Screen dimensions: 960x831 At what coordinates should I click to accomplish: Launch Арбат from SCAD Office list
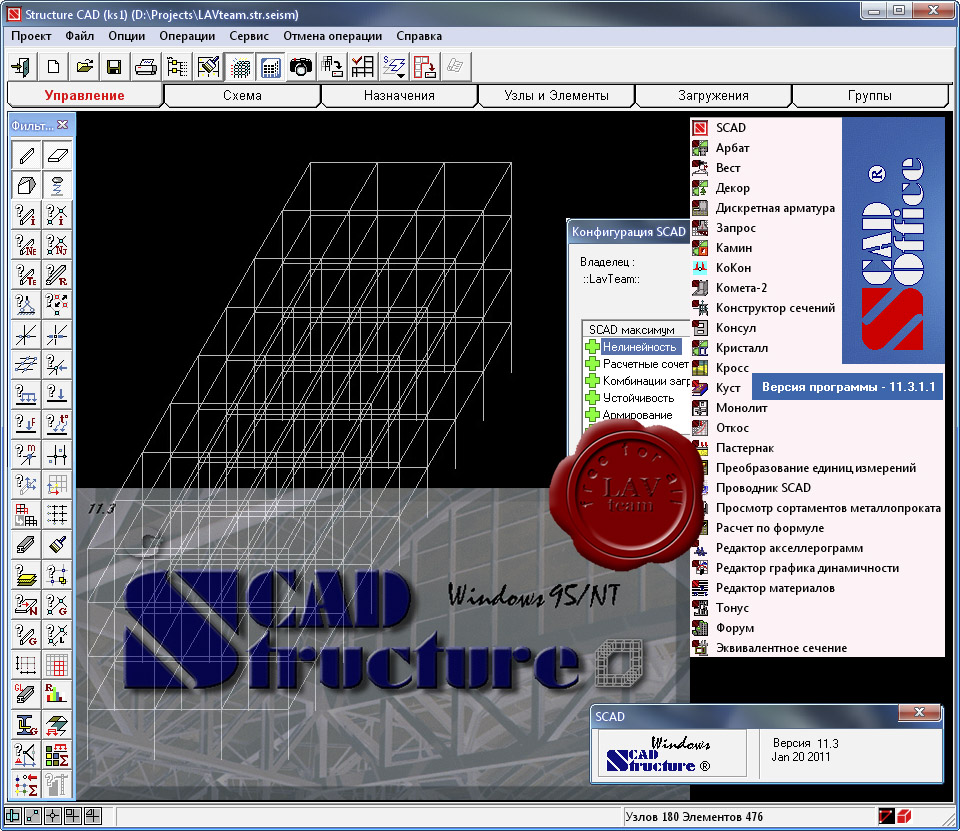click(732, 148)
